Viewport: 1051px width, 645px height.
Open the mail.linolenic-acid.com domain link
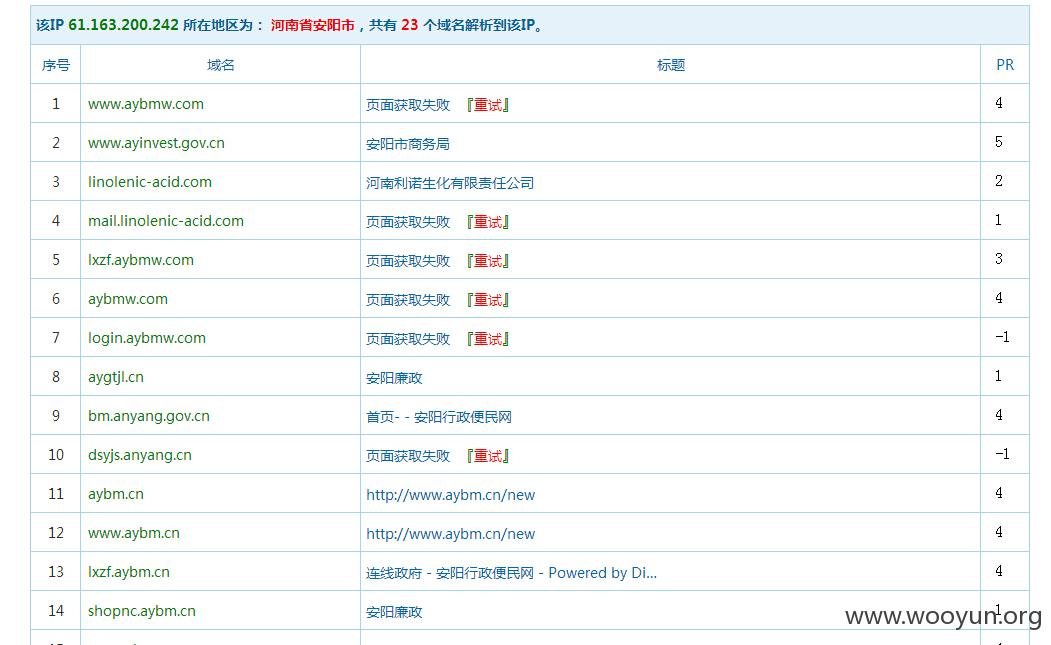click(166, 221)
